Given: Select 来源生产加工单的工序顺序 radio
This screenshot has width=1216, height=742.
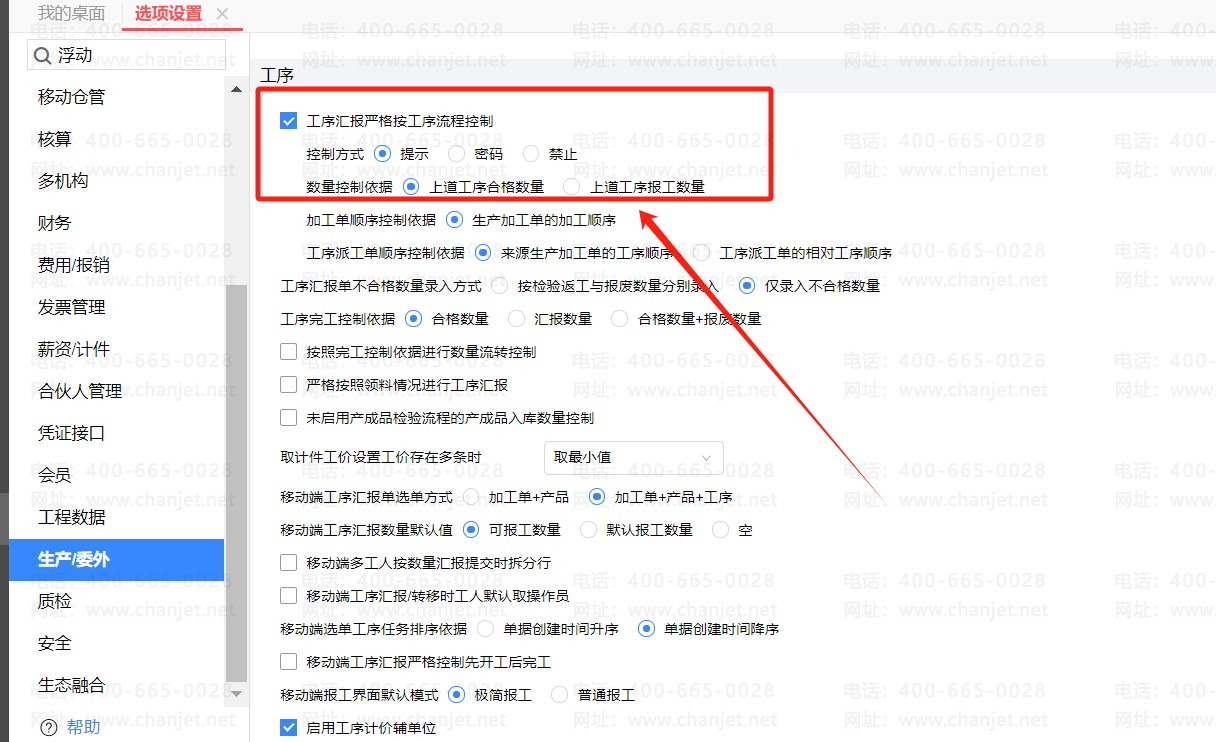Looking at the screenshot, I should tap(483, 253).
